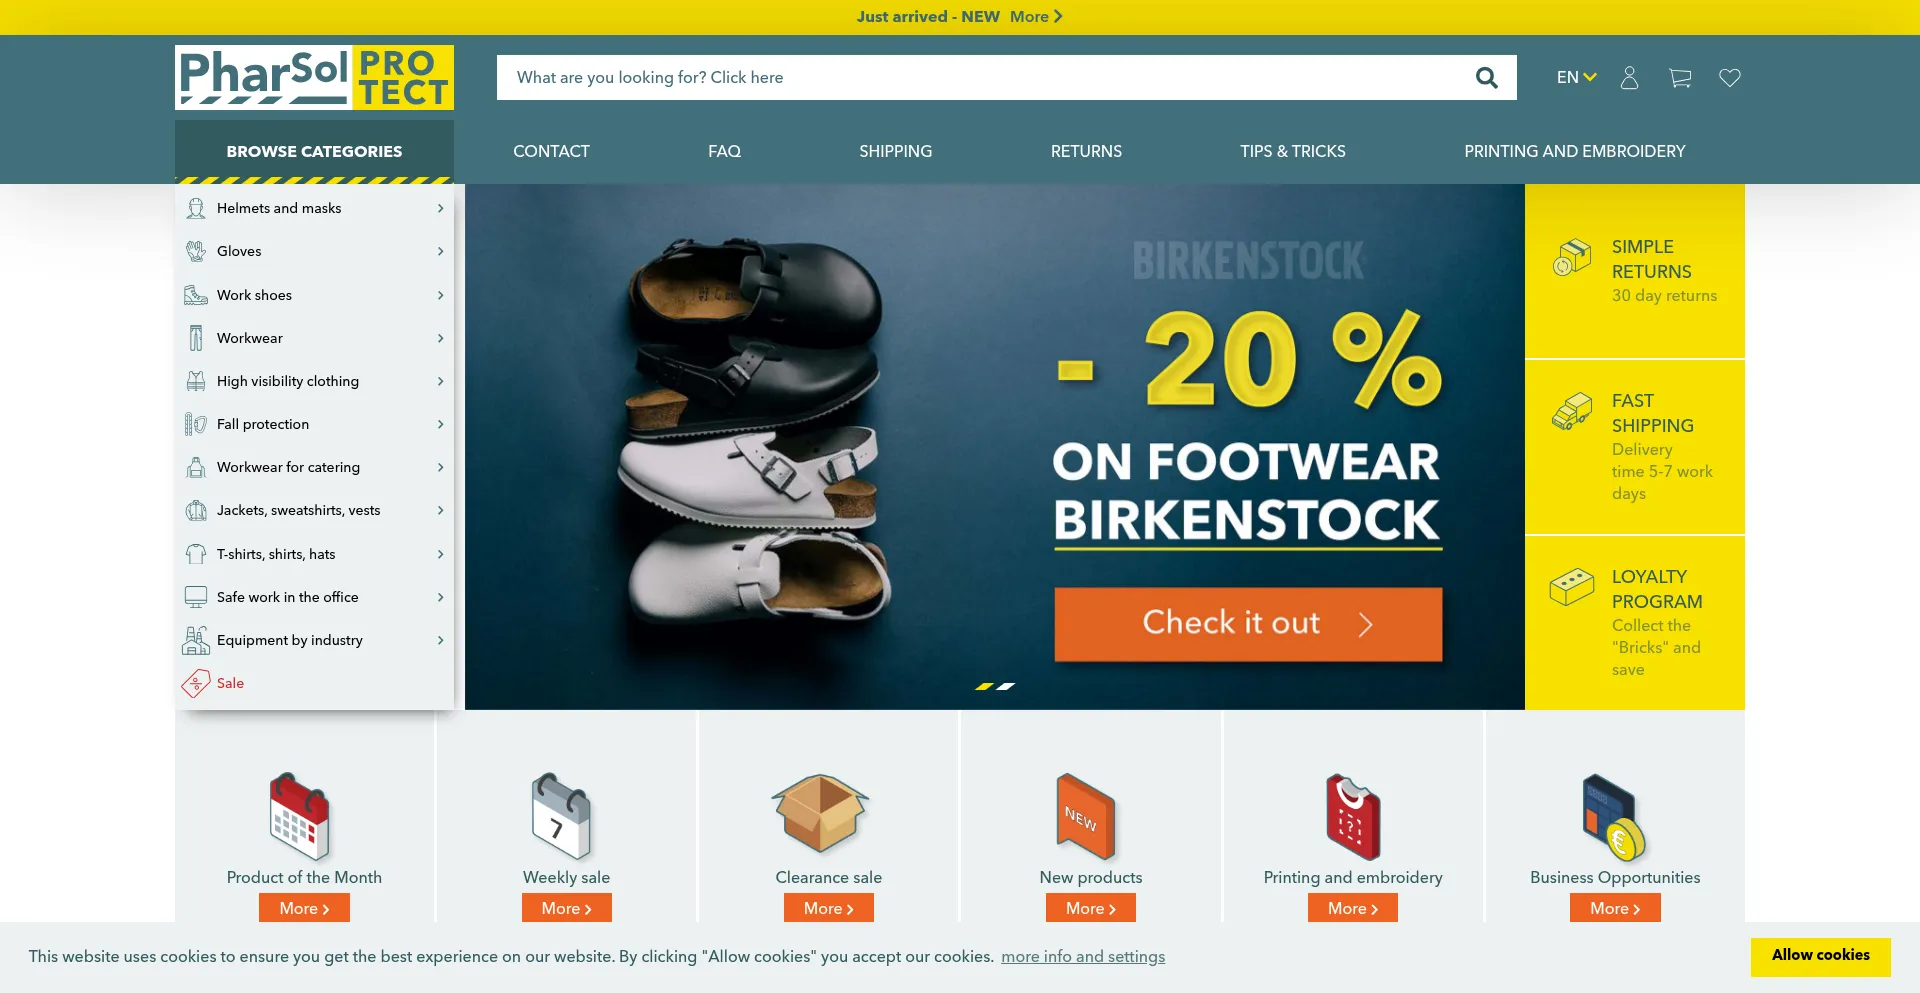Expand the Fall protection category arrow

pyautogui.click(x=440, y=424)
